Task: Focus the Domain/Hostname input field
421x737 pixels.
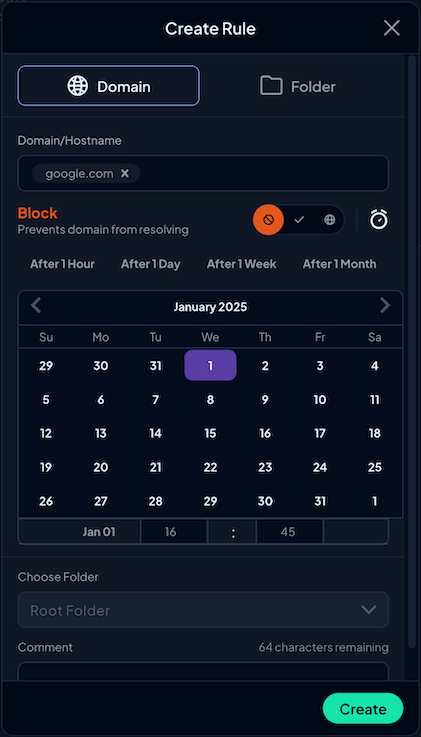Action: pyautogui.click(x=203, y=173)
